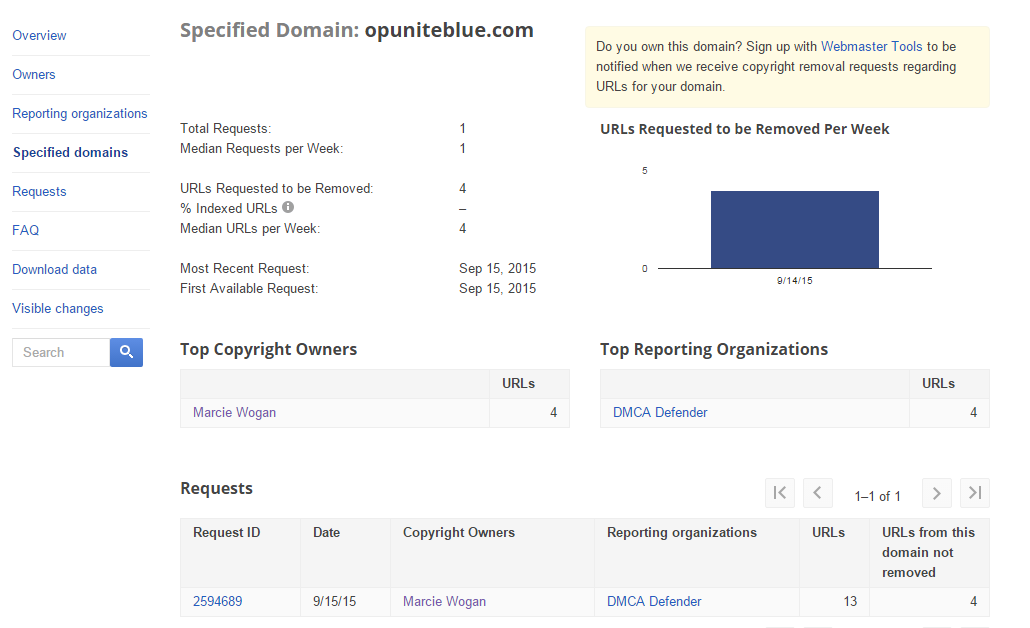1030x628 pixels.
Task: Go to next page of Requests
Action: [x=936, y=493]
